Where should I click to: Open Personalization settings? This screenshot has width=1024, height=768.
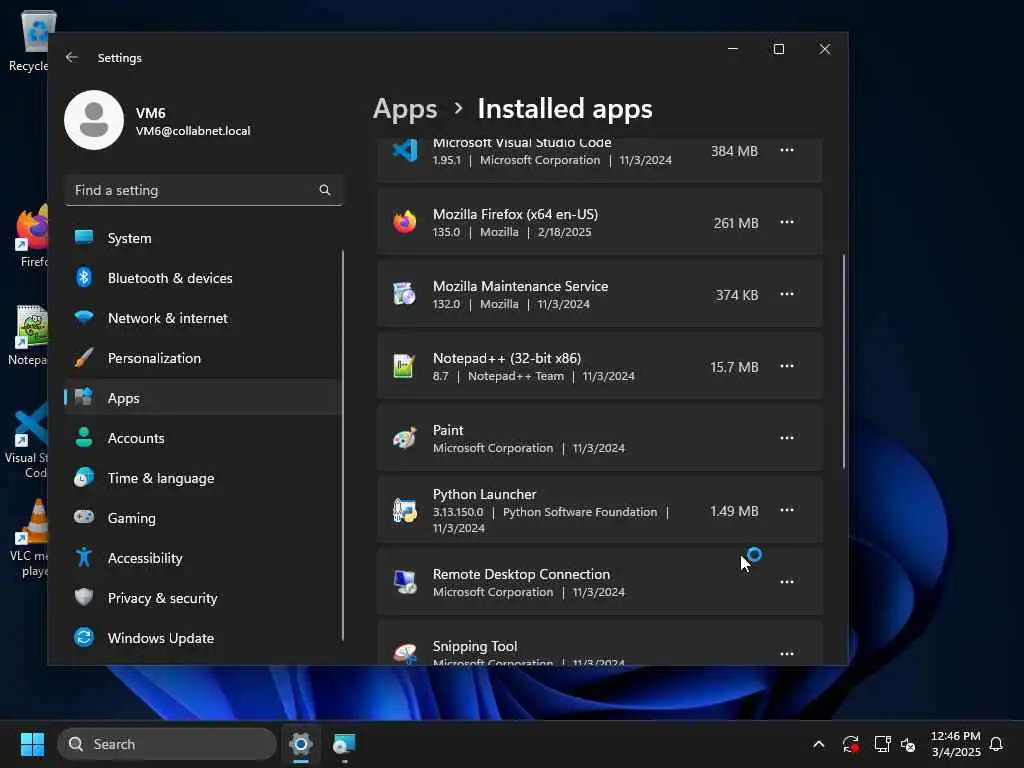click(204, 358)
